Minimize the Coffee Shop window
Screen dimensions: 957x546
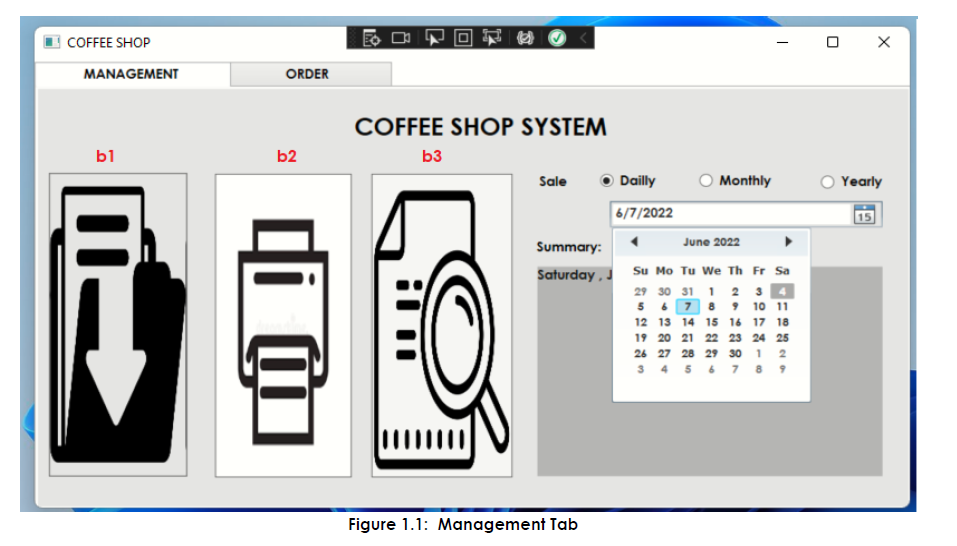pyautogui.click(x=782, y=42)
